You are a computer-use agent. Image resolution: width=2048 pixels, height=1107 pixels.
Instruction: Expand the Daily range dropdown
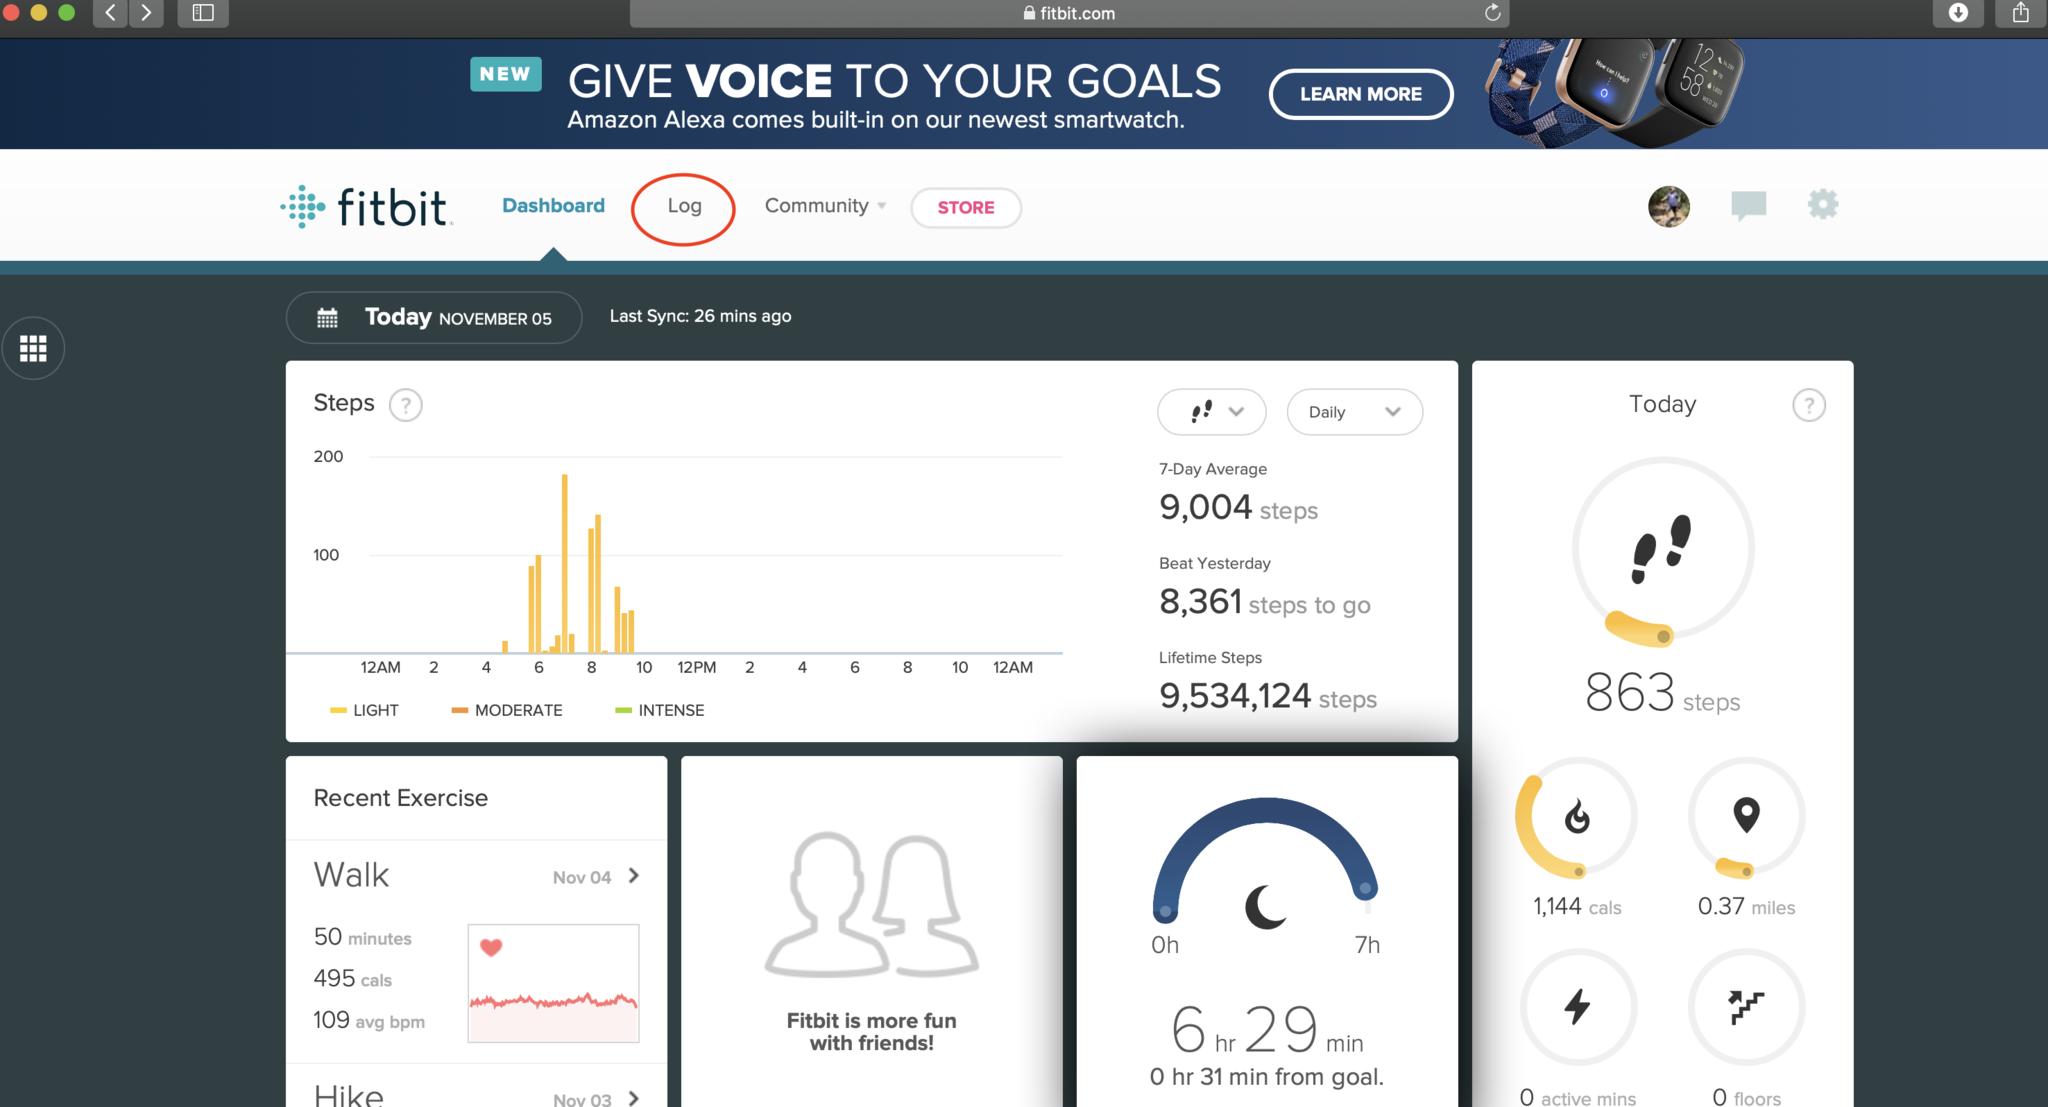point(1355,412)
